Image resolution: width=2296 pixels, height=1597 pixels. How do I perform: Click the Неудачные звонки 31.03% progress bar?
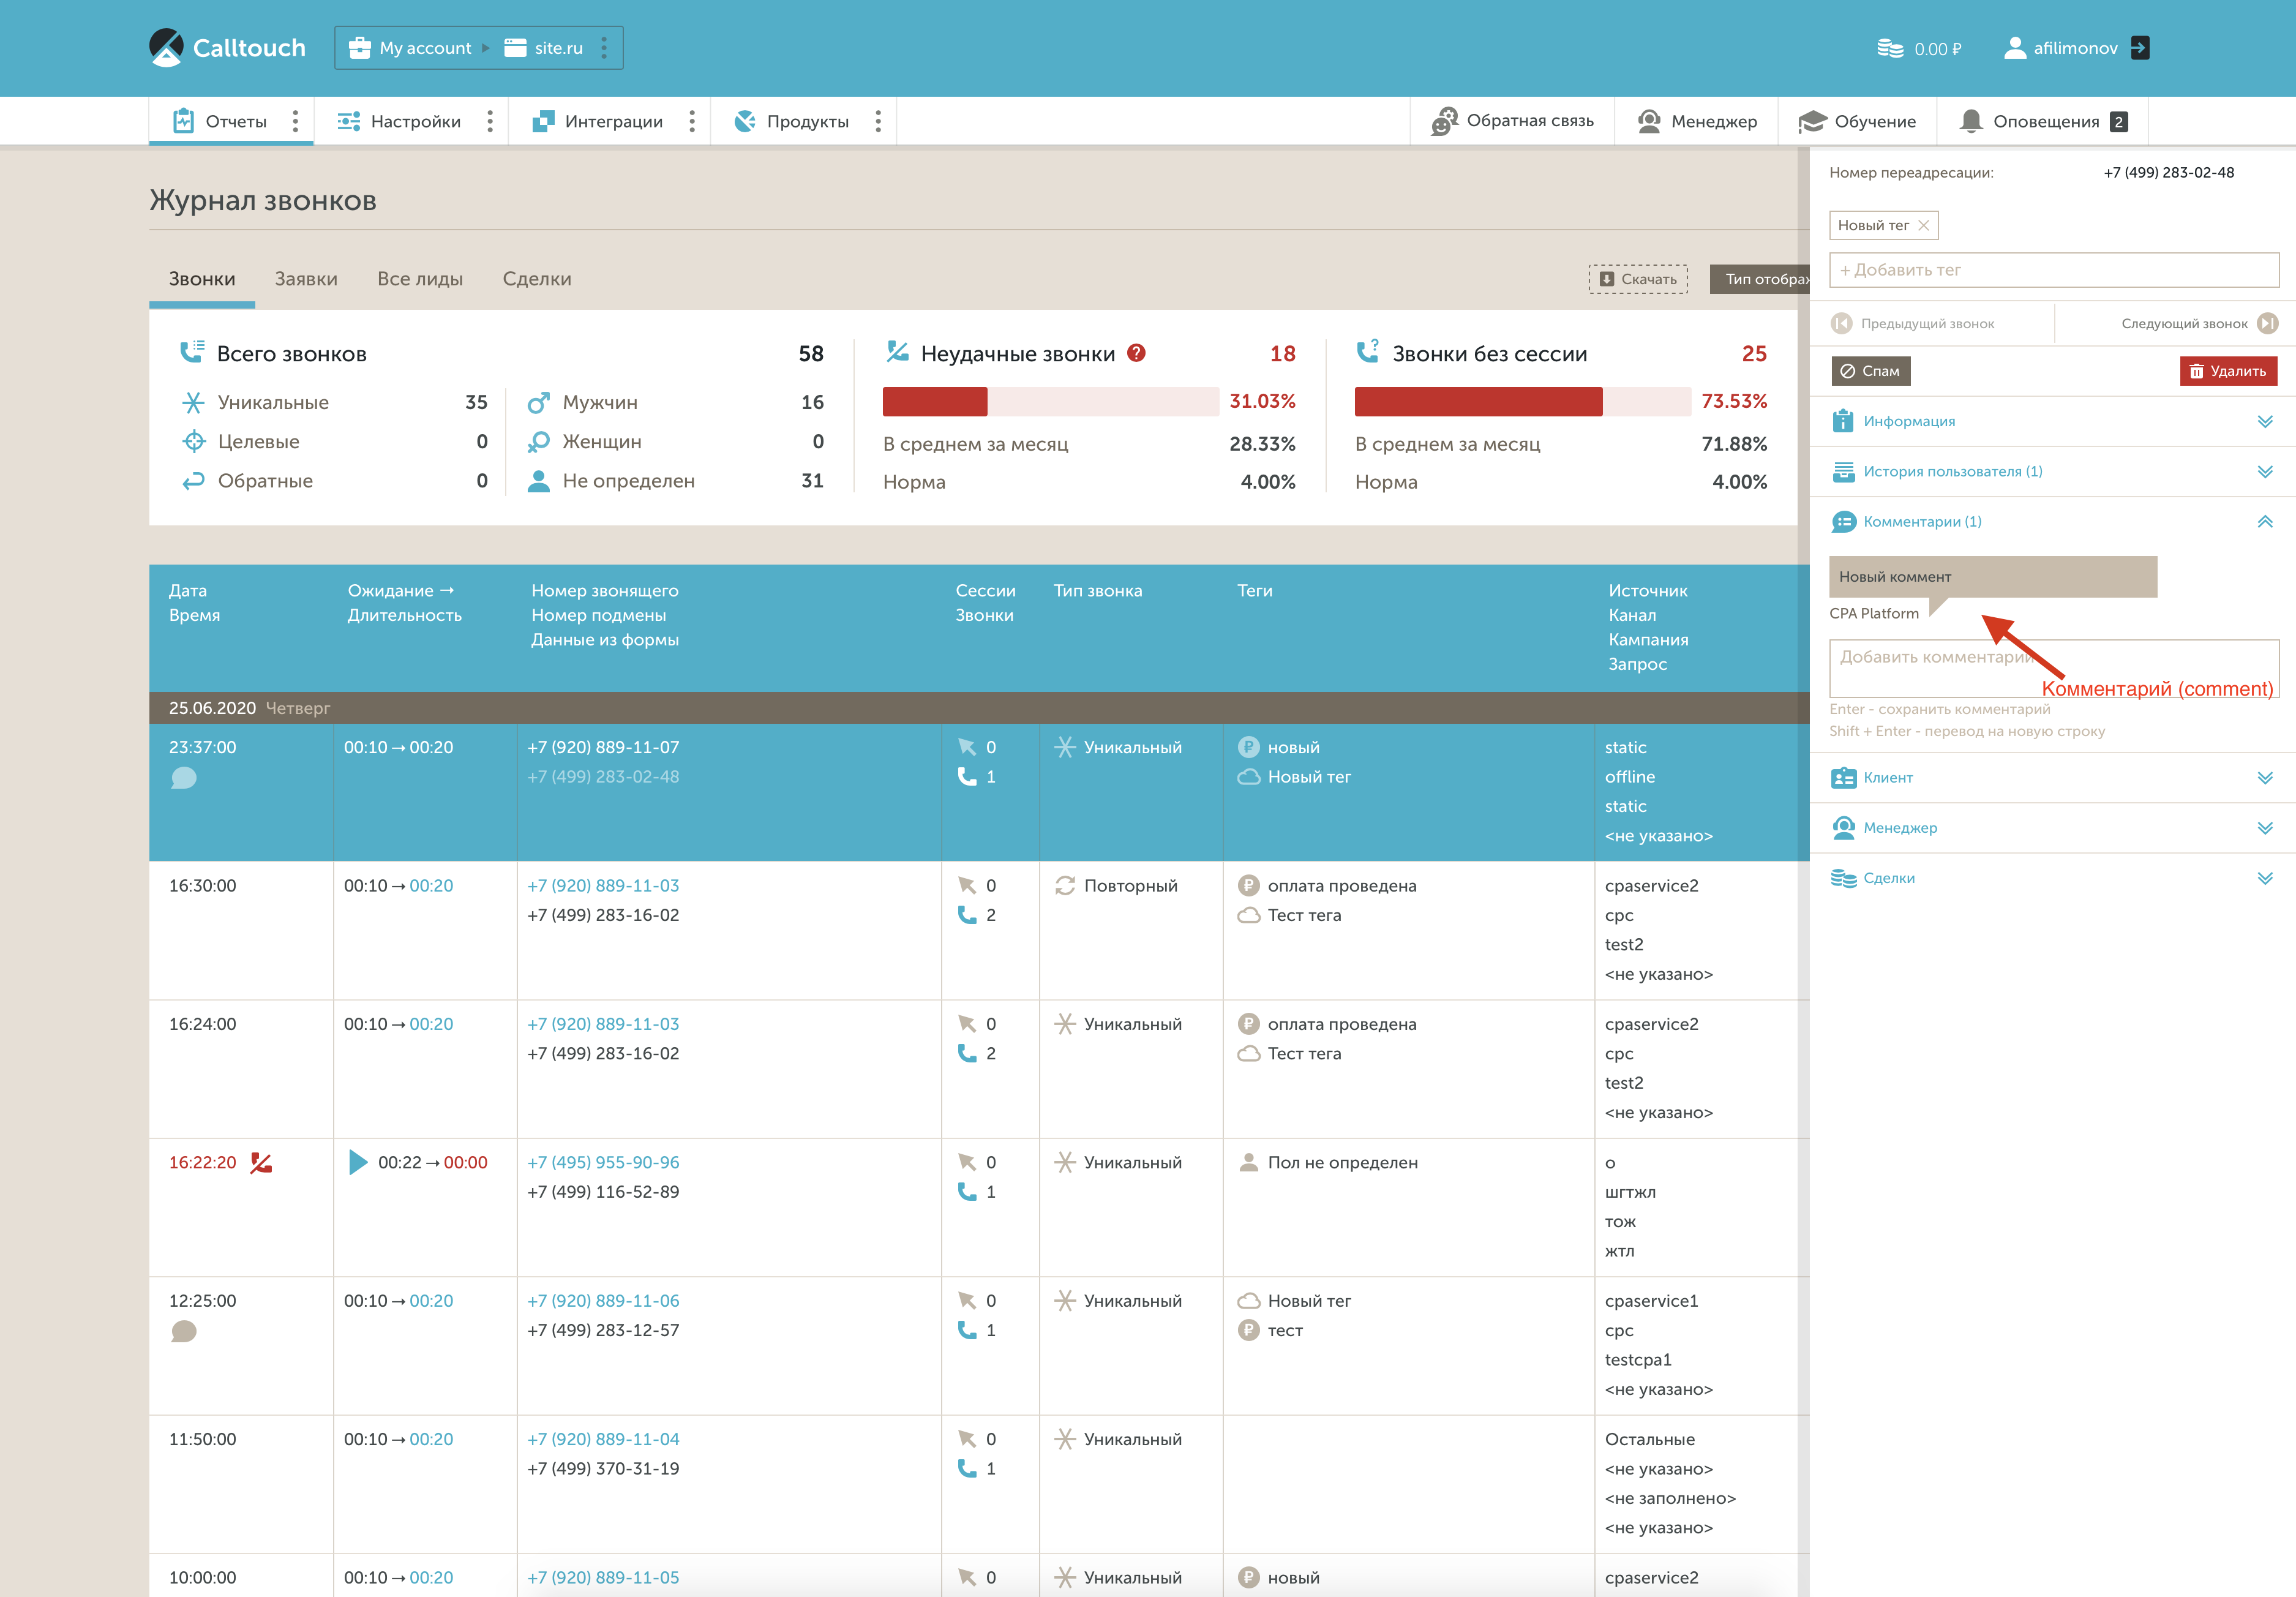click(1051, 401)
